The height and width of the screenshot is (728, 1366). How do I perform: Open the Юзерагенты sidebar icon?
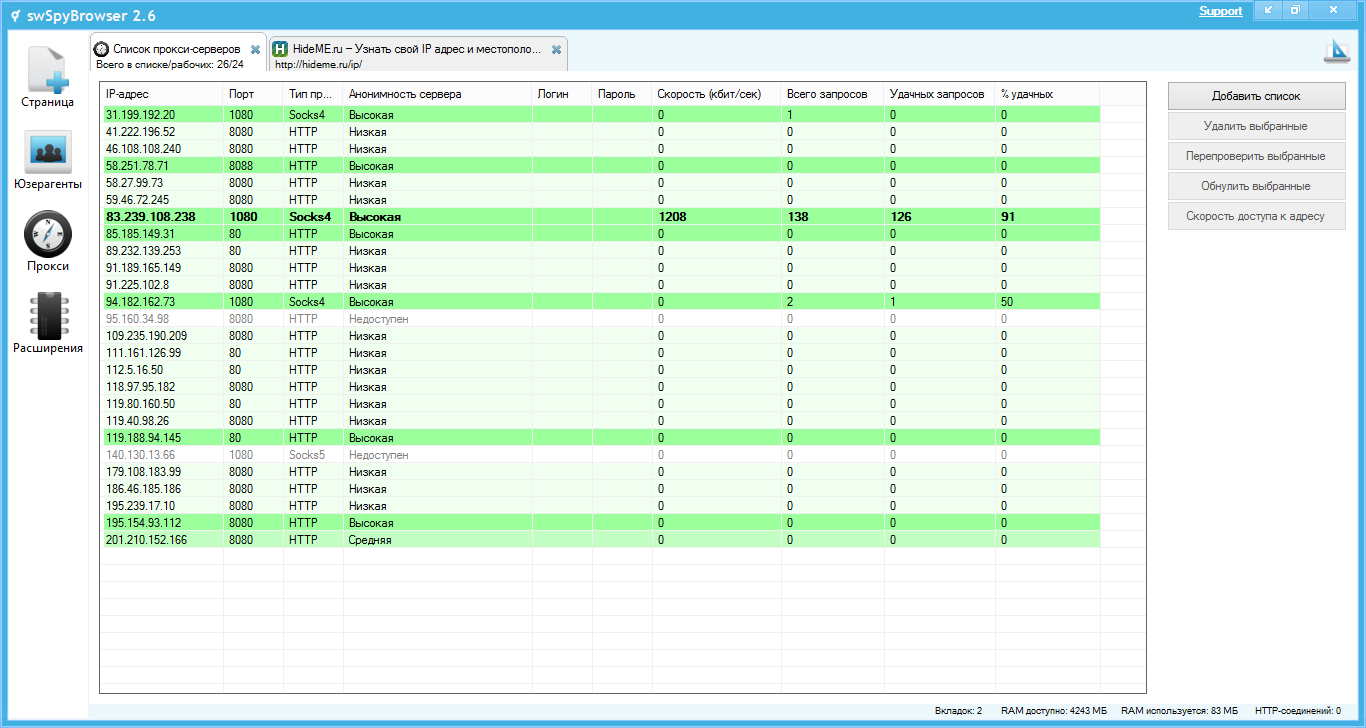pyautogui.click(x=48, y=152)
